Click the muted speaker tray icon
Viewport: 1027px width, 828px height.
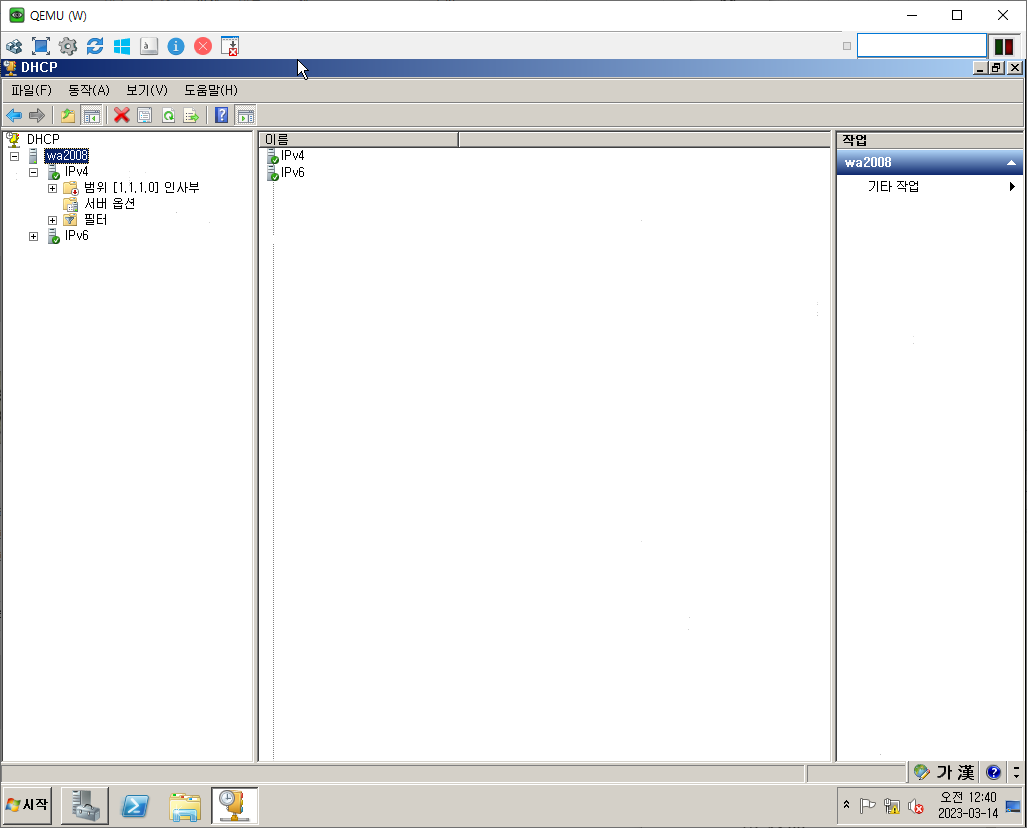(916, 806)
